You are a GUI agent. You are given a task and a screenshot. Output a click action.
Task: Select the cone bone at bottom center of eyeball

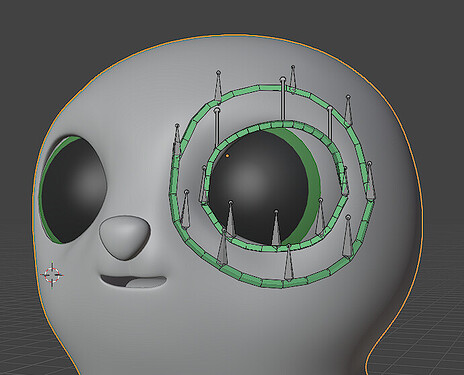276,227
